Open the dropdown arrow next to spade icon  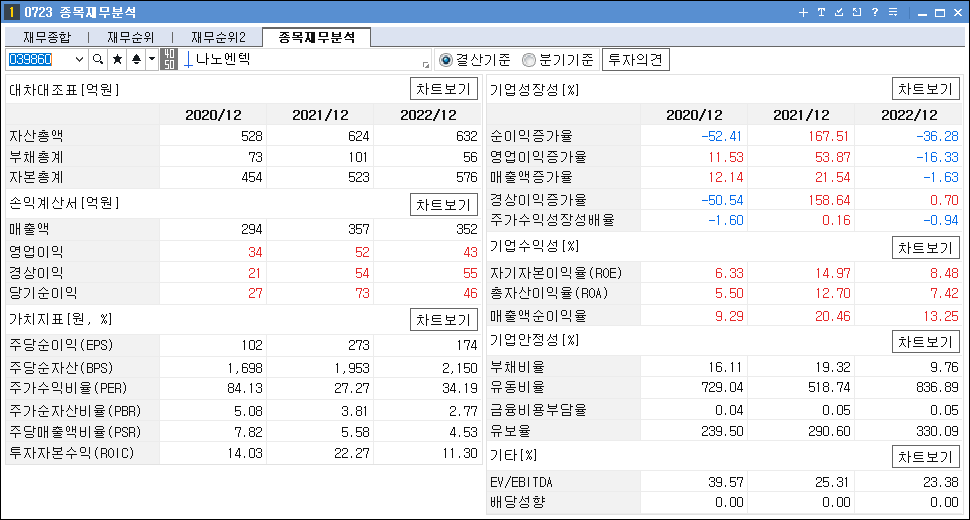point(152,59)
